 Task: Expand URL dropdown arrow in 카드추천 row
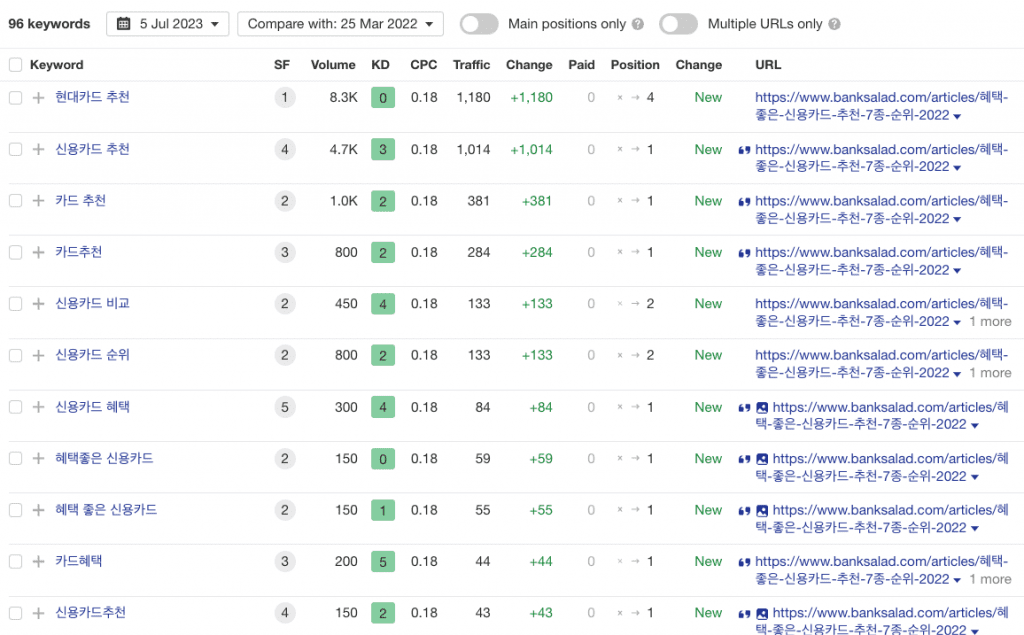click(957, 271)
